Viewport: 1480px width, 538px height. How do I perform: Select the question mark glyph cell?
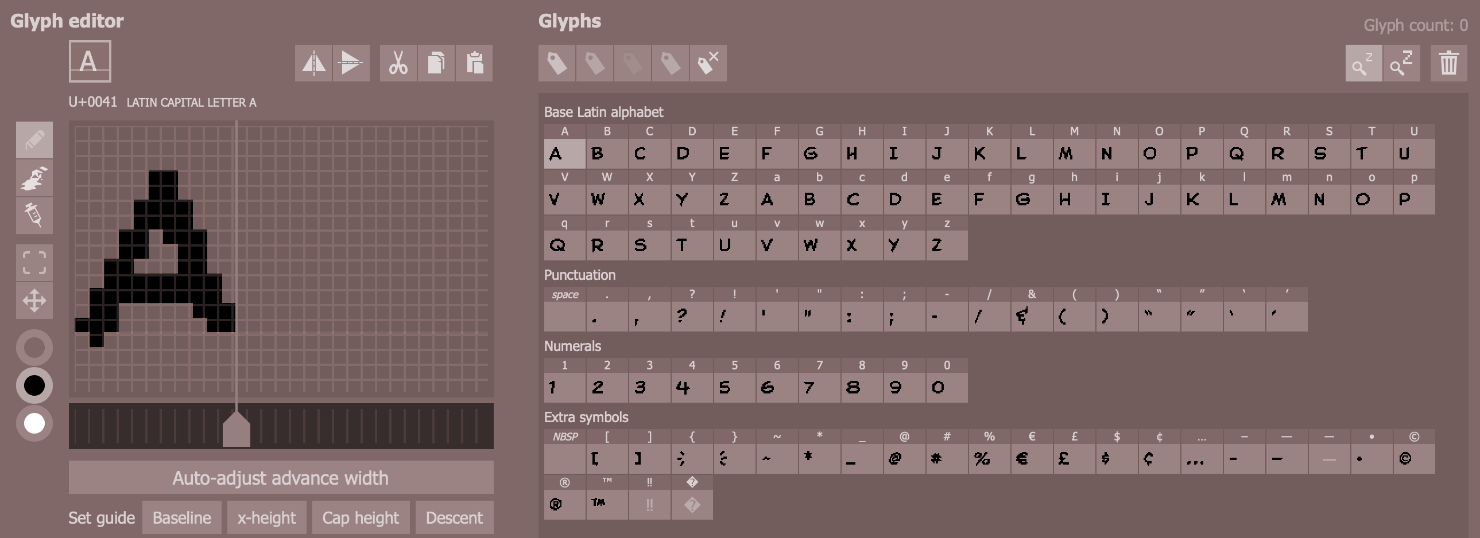coord(692,309)
